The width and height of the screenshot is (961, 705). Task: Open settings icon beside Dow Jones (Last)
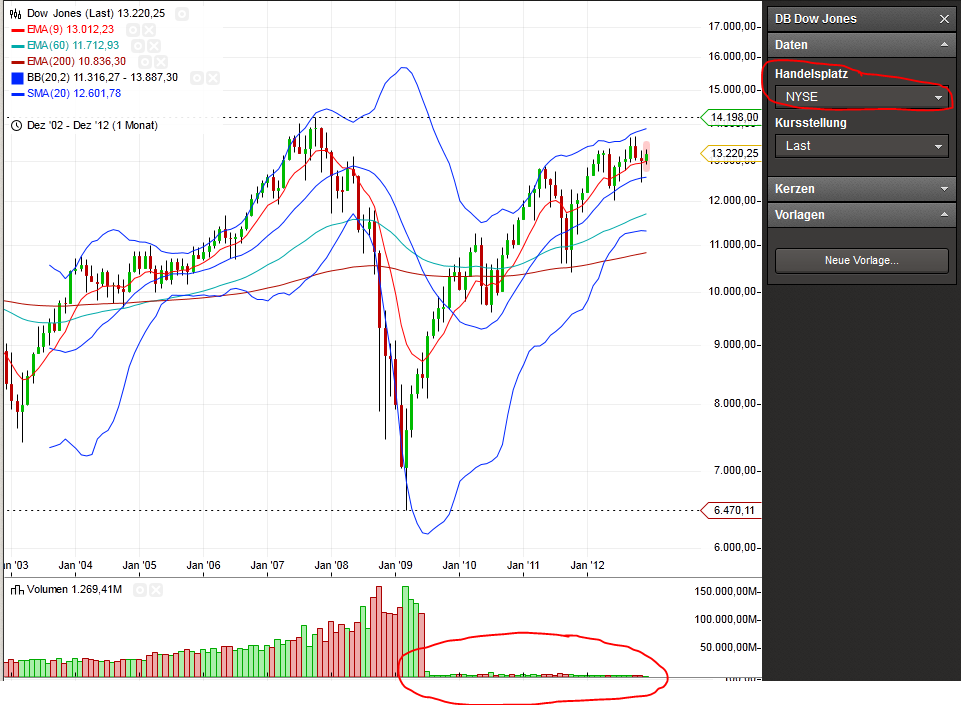tap(180, 14)
